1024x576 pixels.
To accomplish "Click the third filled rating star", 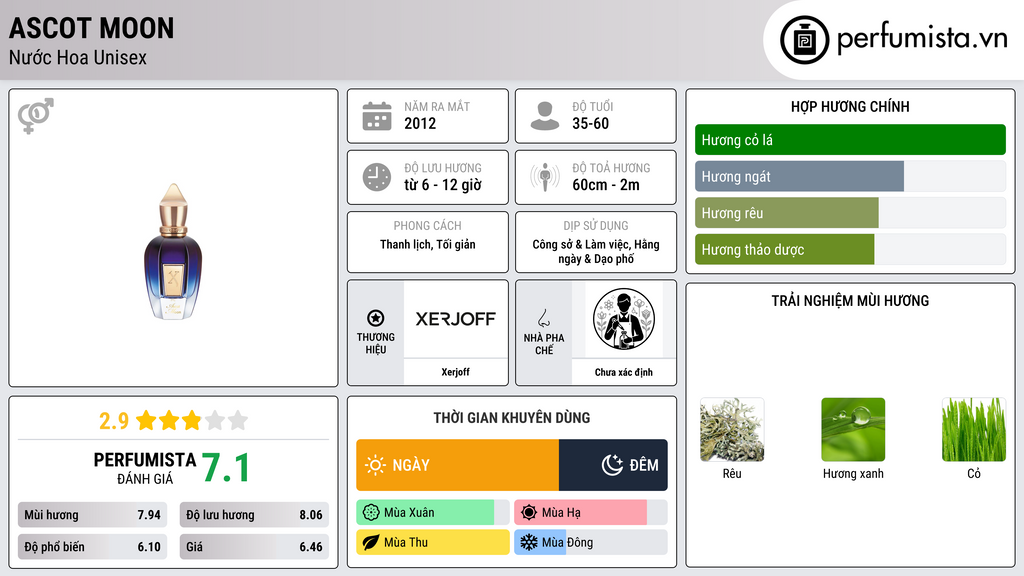I will point(192,420).
